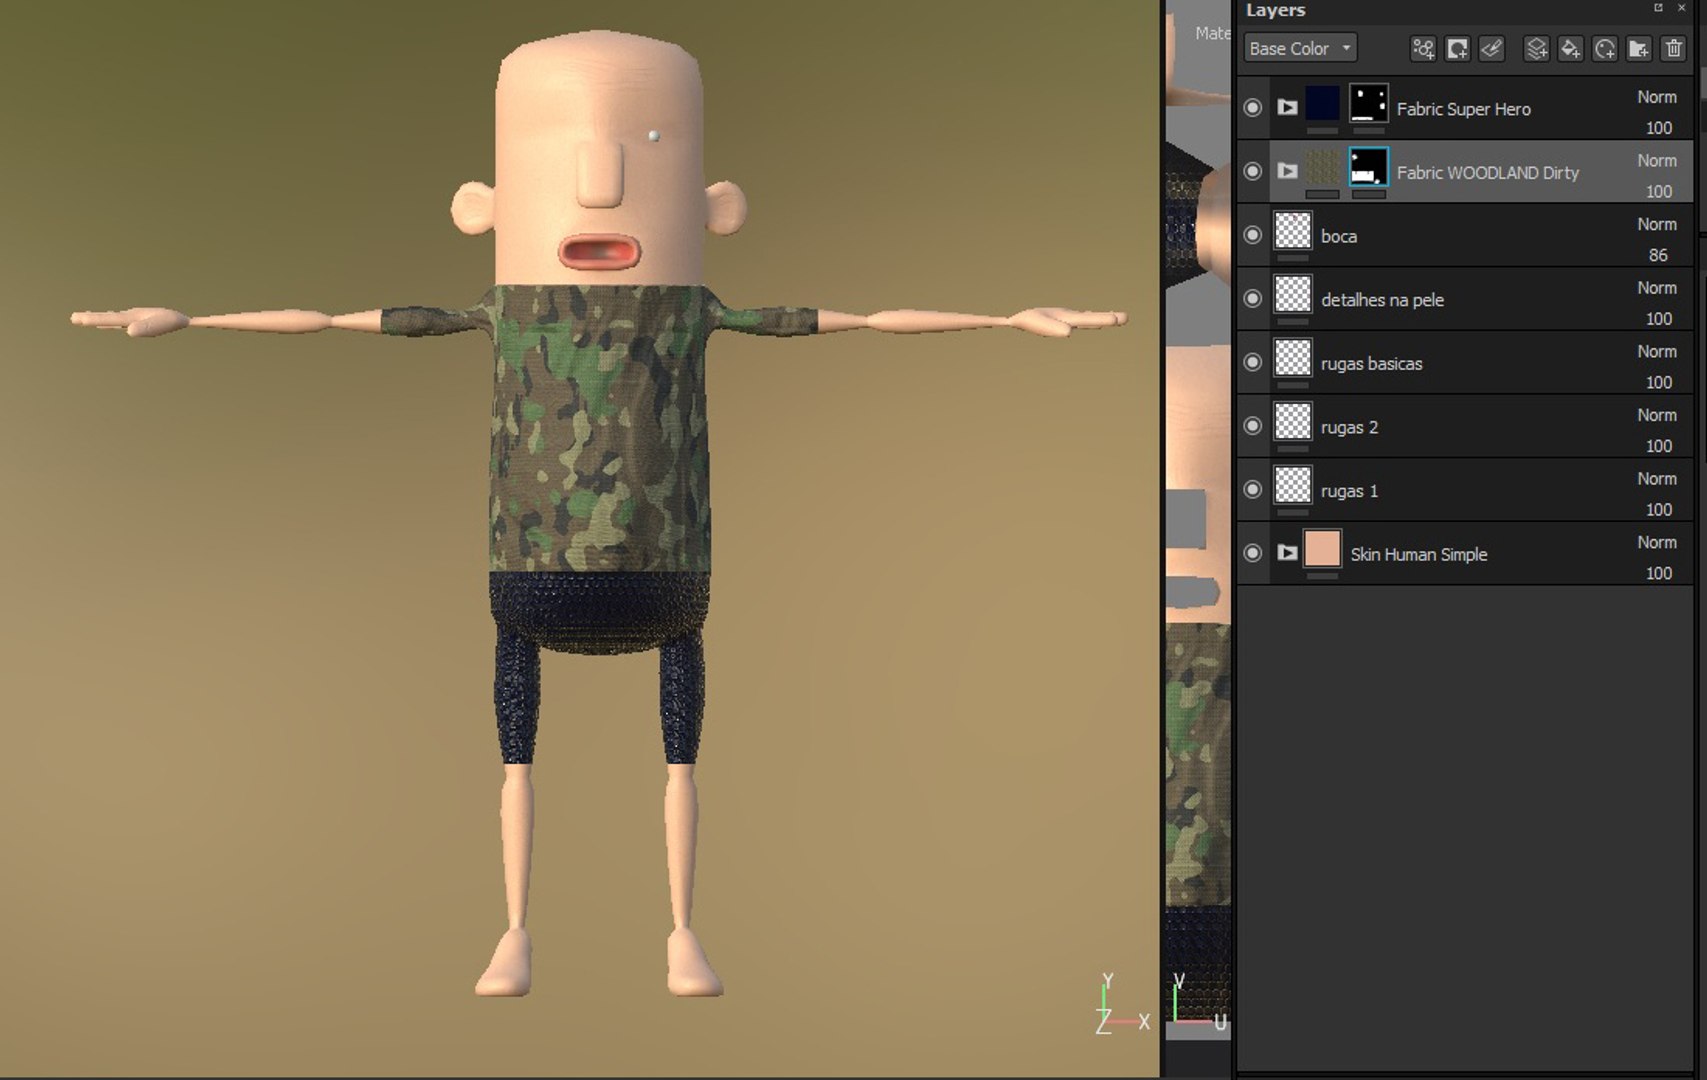Open blend mode Norm of boca layer
1707x1080 pixels.
pyautogui.click(x=1657, y=224)
